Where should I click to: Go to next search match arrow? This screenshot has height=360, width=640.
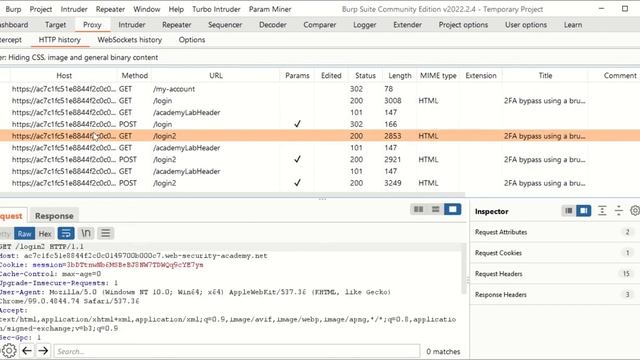43,351
